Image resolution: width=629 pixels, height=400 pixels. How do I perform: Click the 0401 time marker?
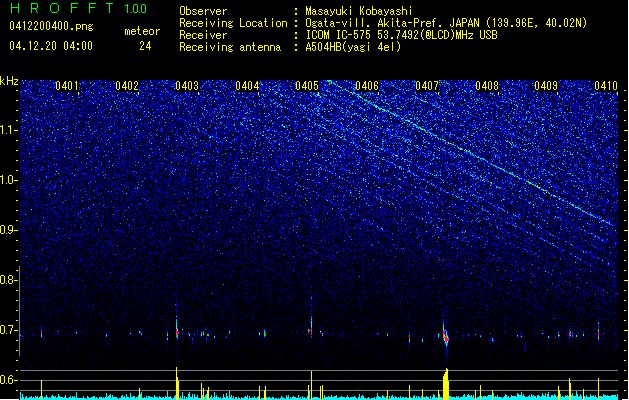[67, 86]
